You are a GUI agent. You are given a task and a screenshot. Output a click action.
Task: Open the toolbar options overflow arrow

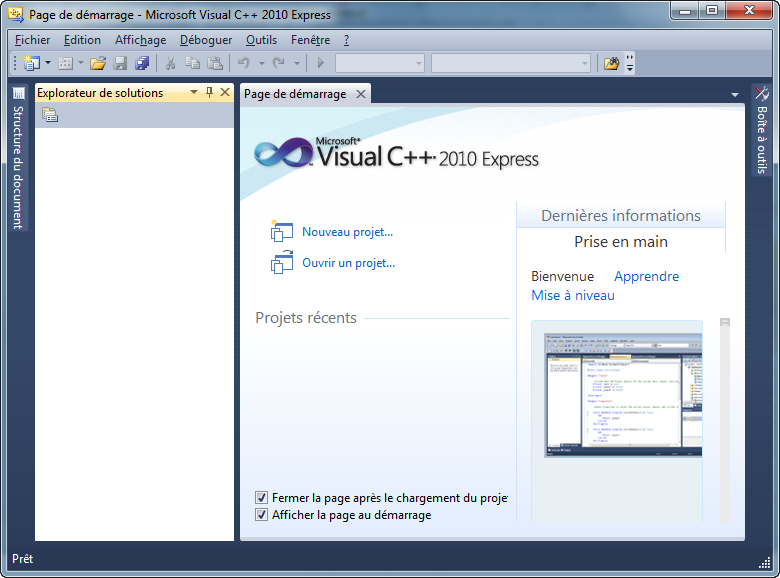(630, 63)
